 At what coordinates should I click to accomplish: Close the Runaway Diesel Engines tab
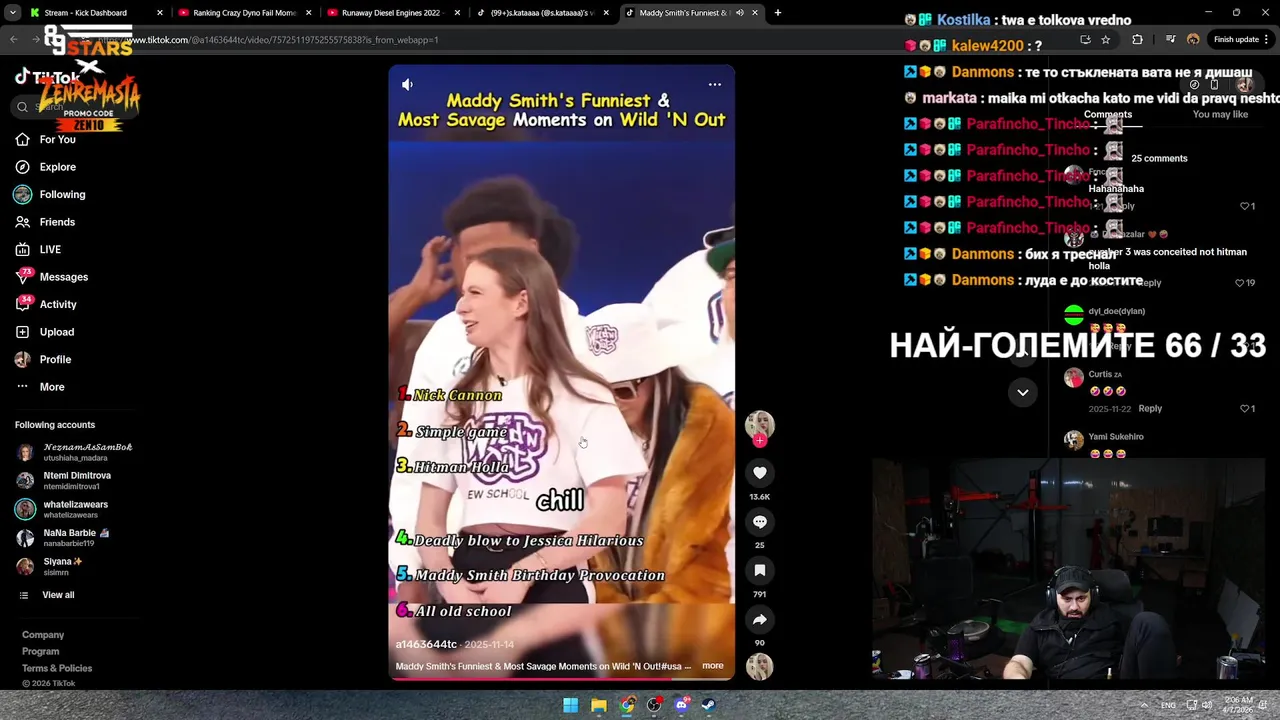pyautogui.click(x=457, y=13)
